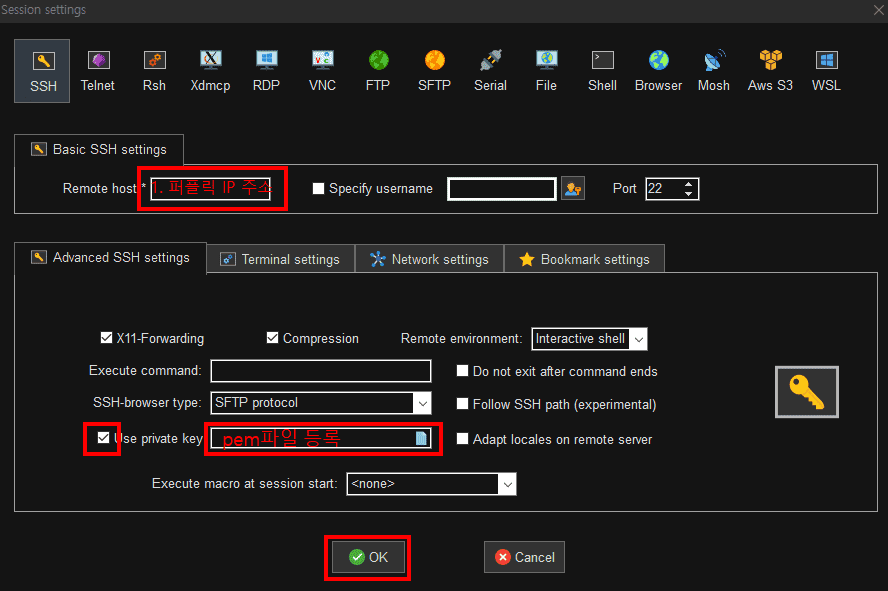Confirm session with the OK button
This screenshot has width=888, height=591.
coord(368,557)
